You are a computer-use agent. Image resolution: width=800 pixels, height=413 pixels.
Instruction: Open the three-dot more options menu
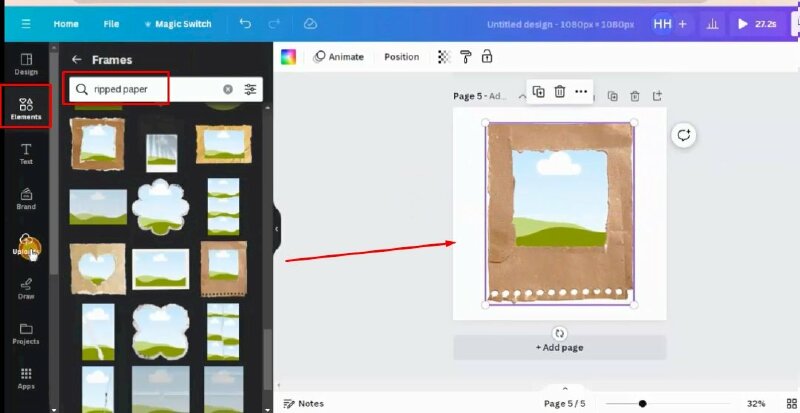point(581,91)
